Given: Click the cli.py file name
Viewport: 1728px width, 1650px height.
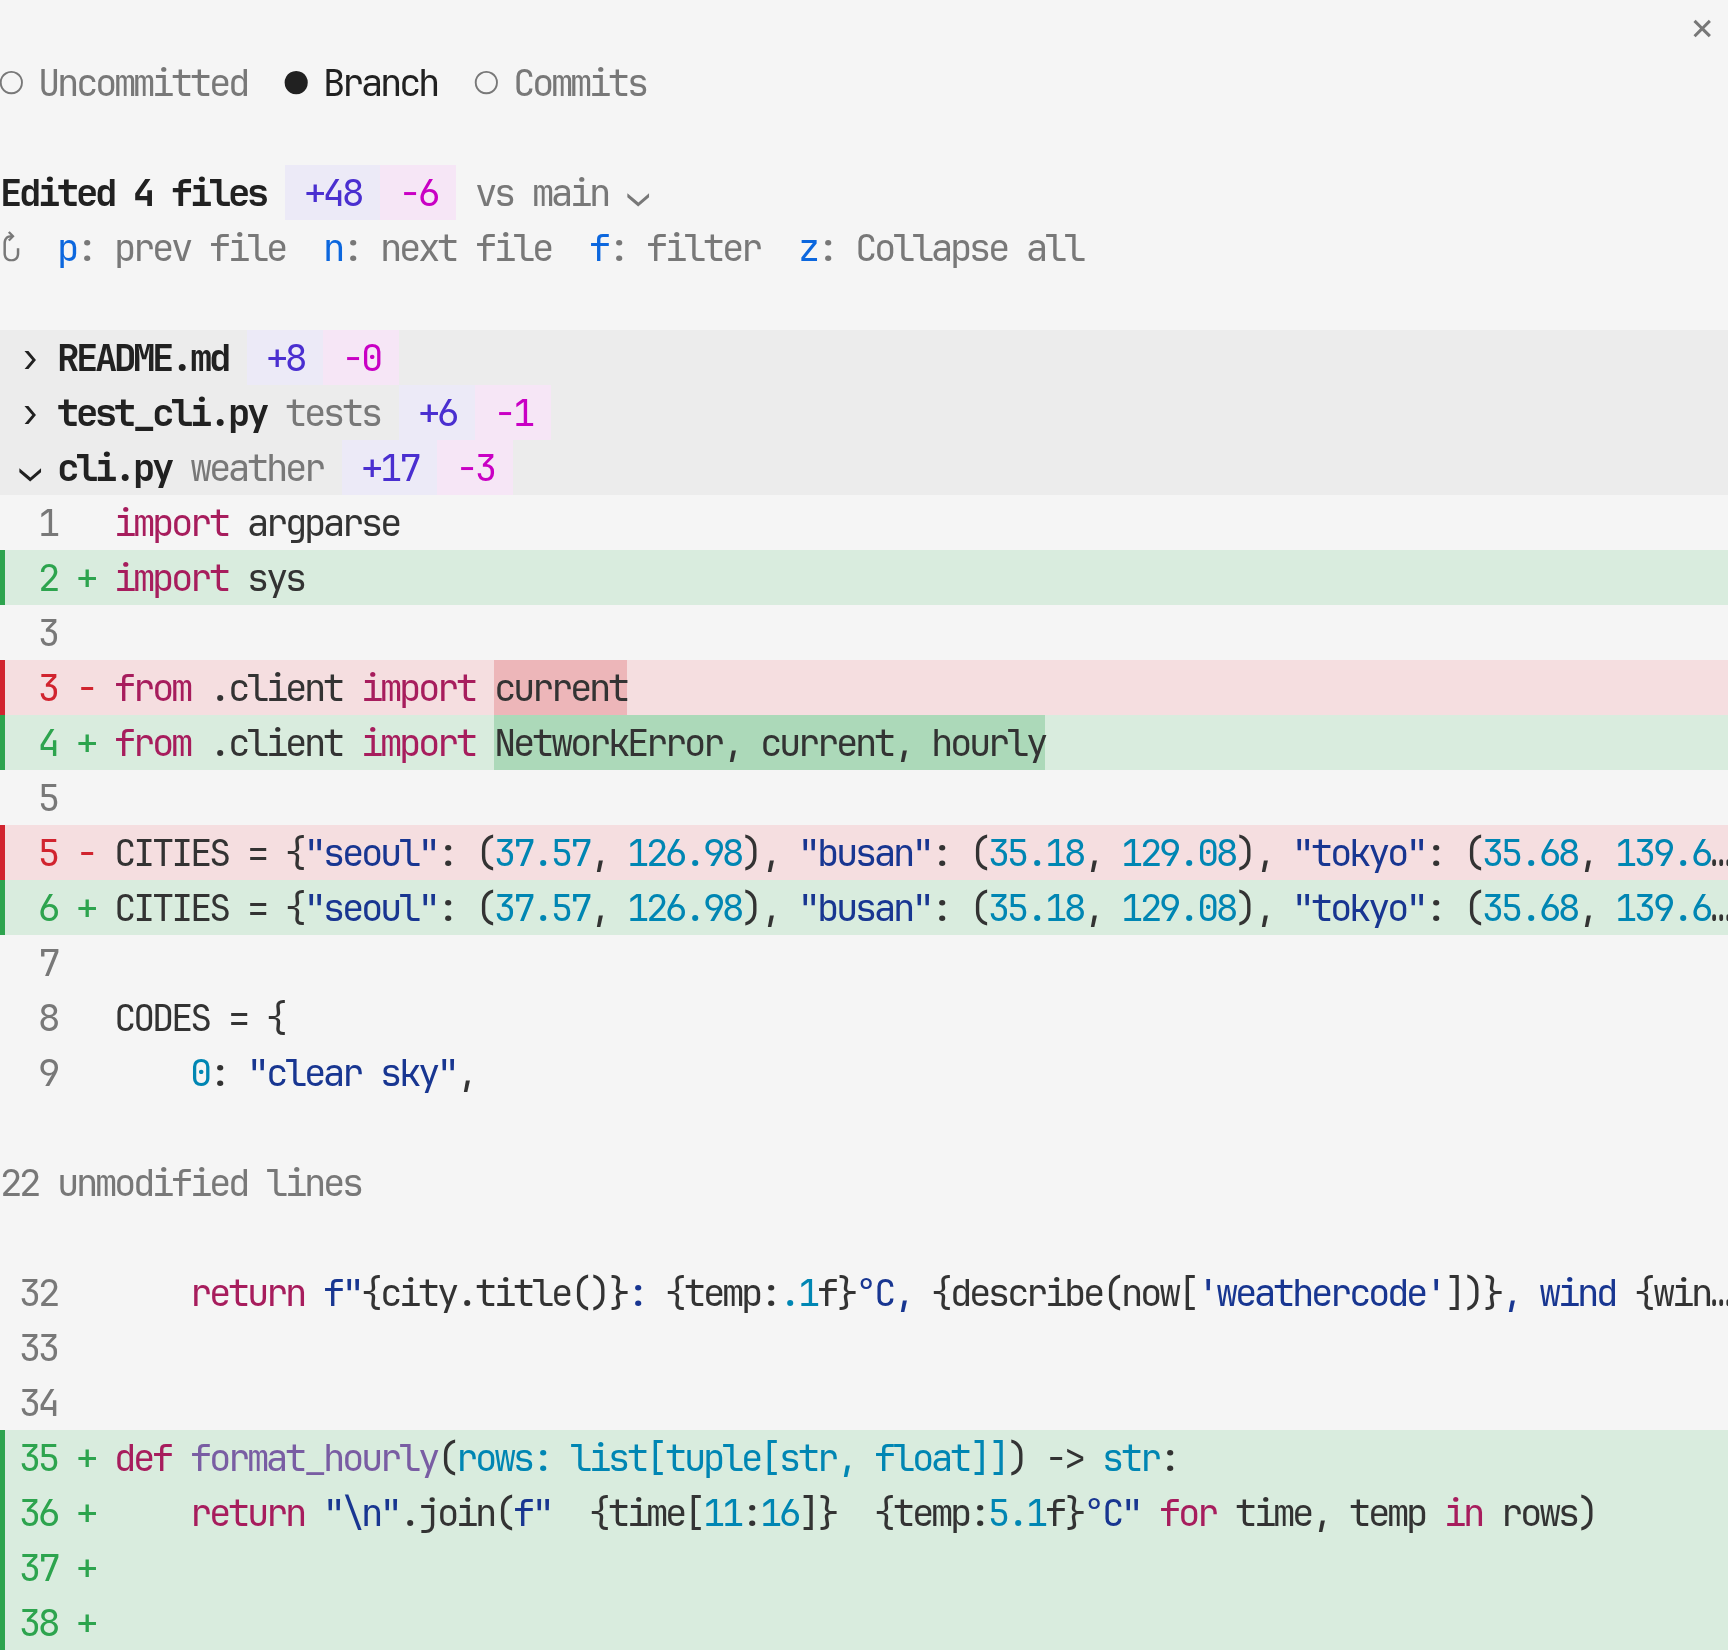Looking at the screenshot, I should pyautogui.click(x=115, y=468).
